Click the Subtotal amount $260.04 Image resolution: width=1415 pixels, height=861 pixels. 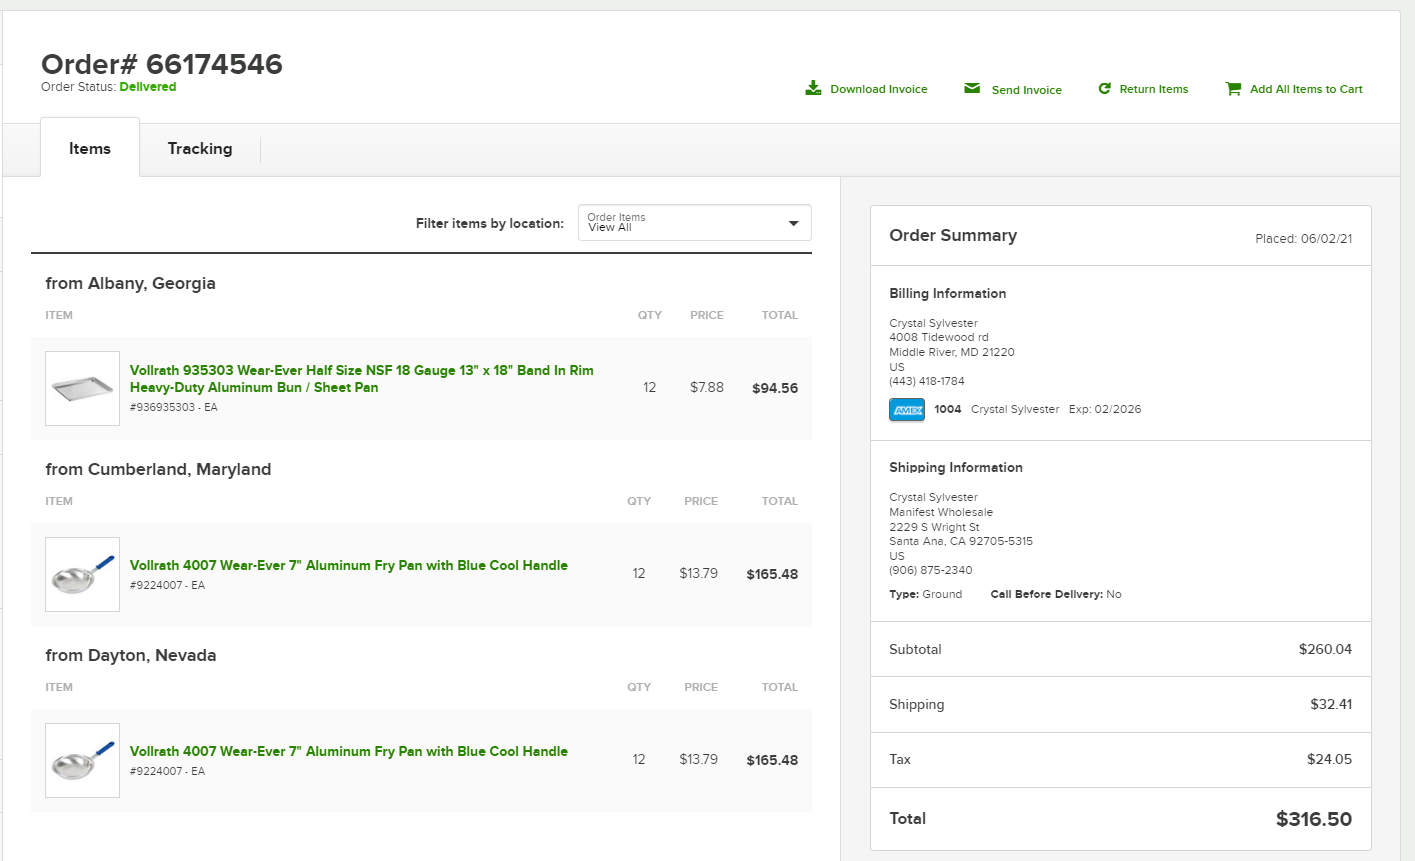(1325, 649)
